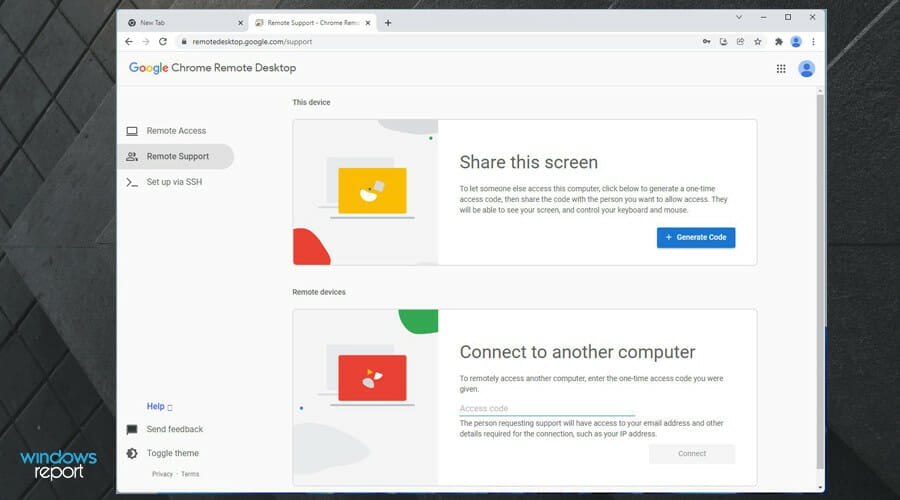
Task: Switch to the New Tab tab
Action: tap(184, 23)
